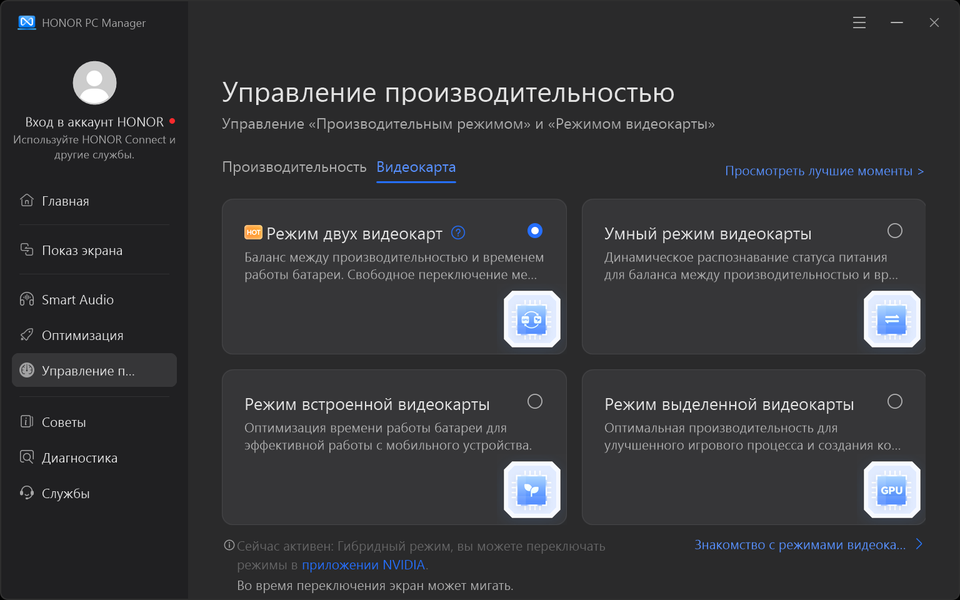Open Показ экрана in the sidebar
The height and width of the screenshot is (600, 960).
pyautogui.click(x=94, y=250)
